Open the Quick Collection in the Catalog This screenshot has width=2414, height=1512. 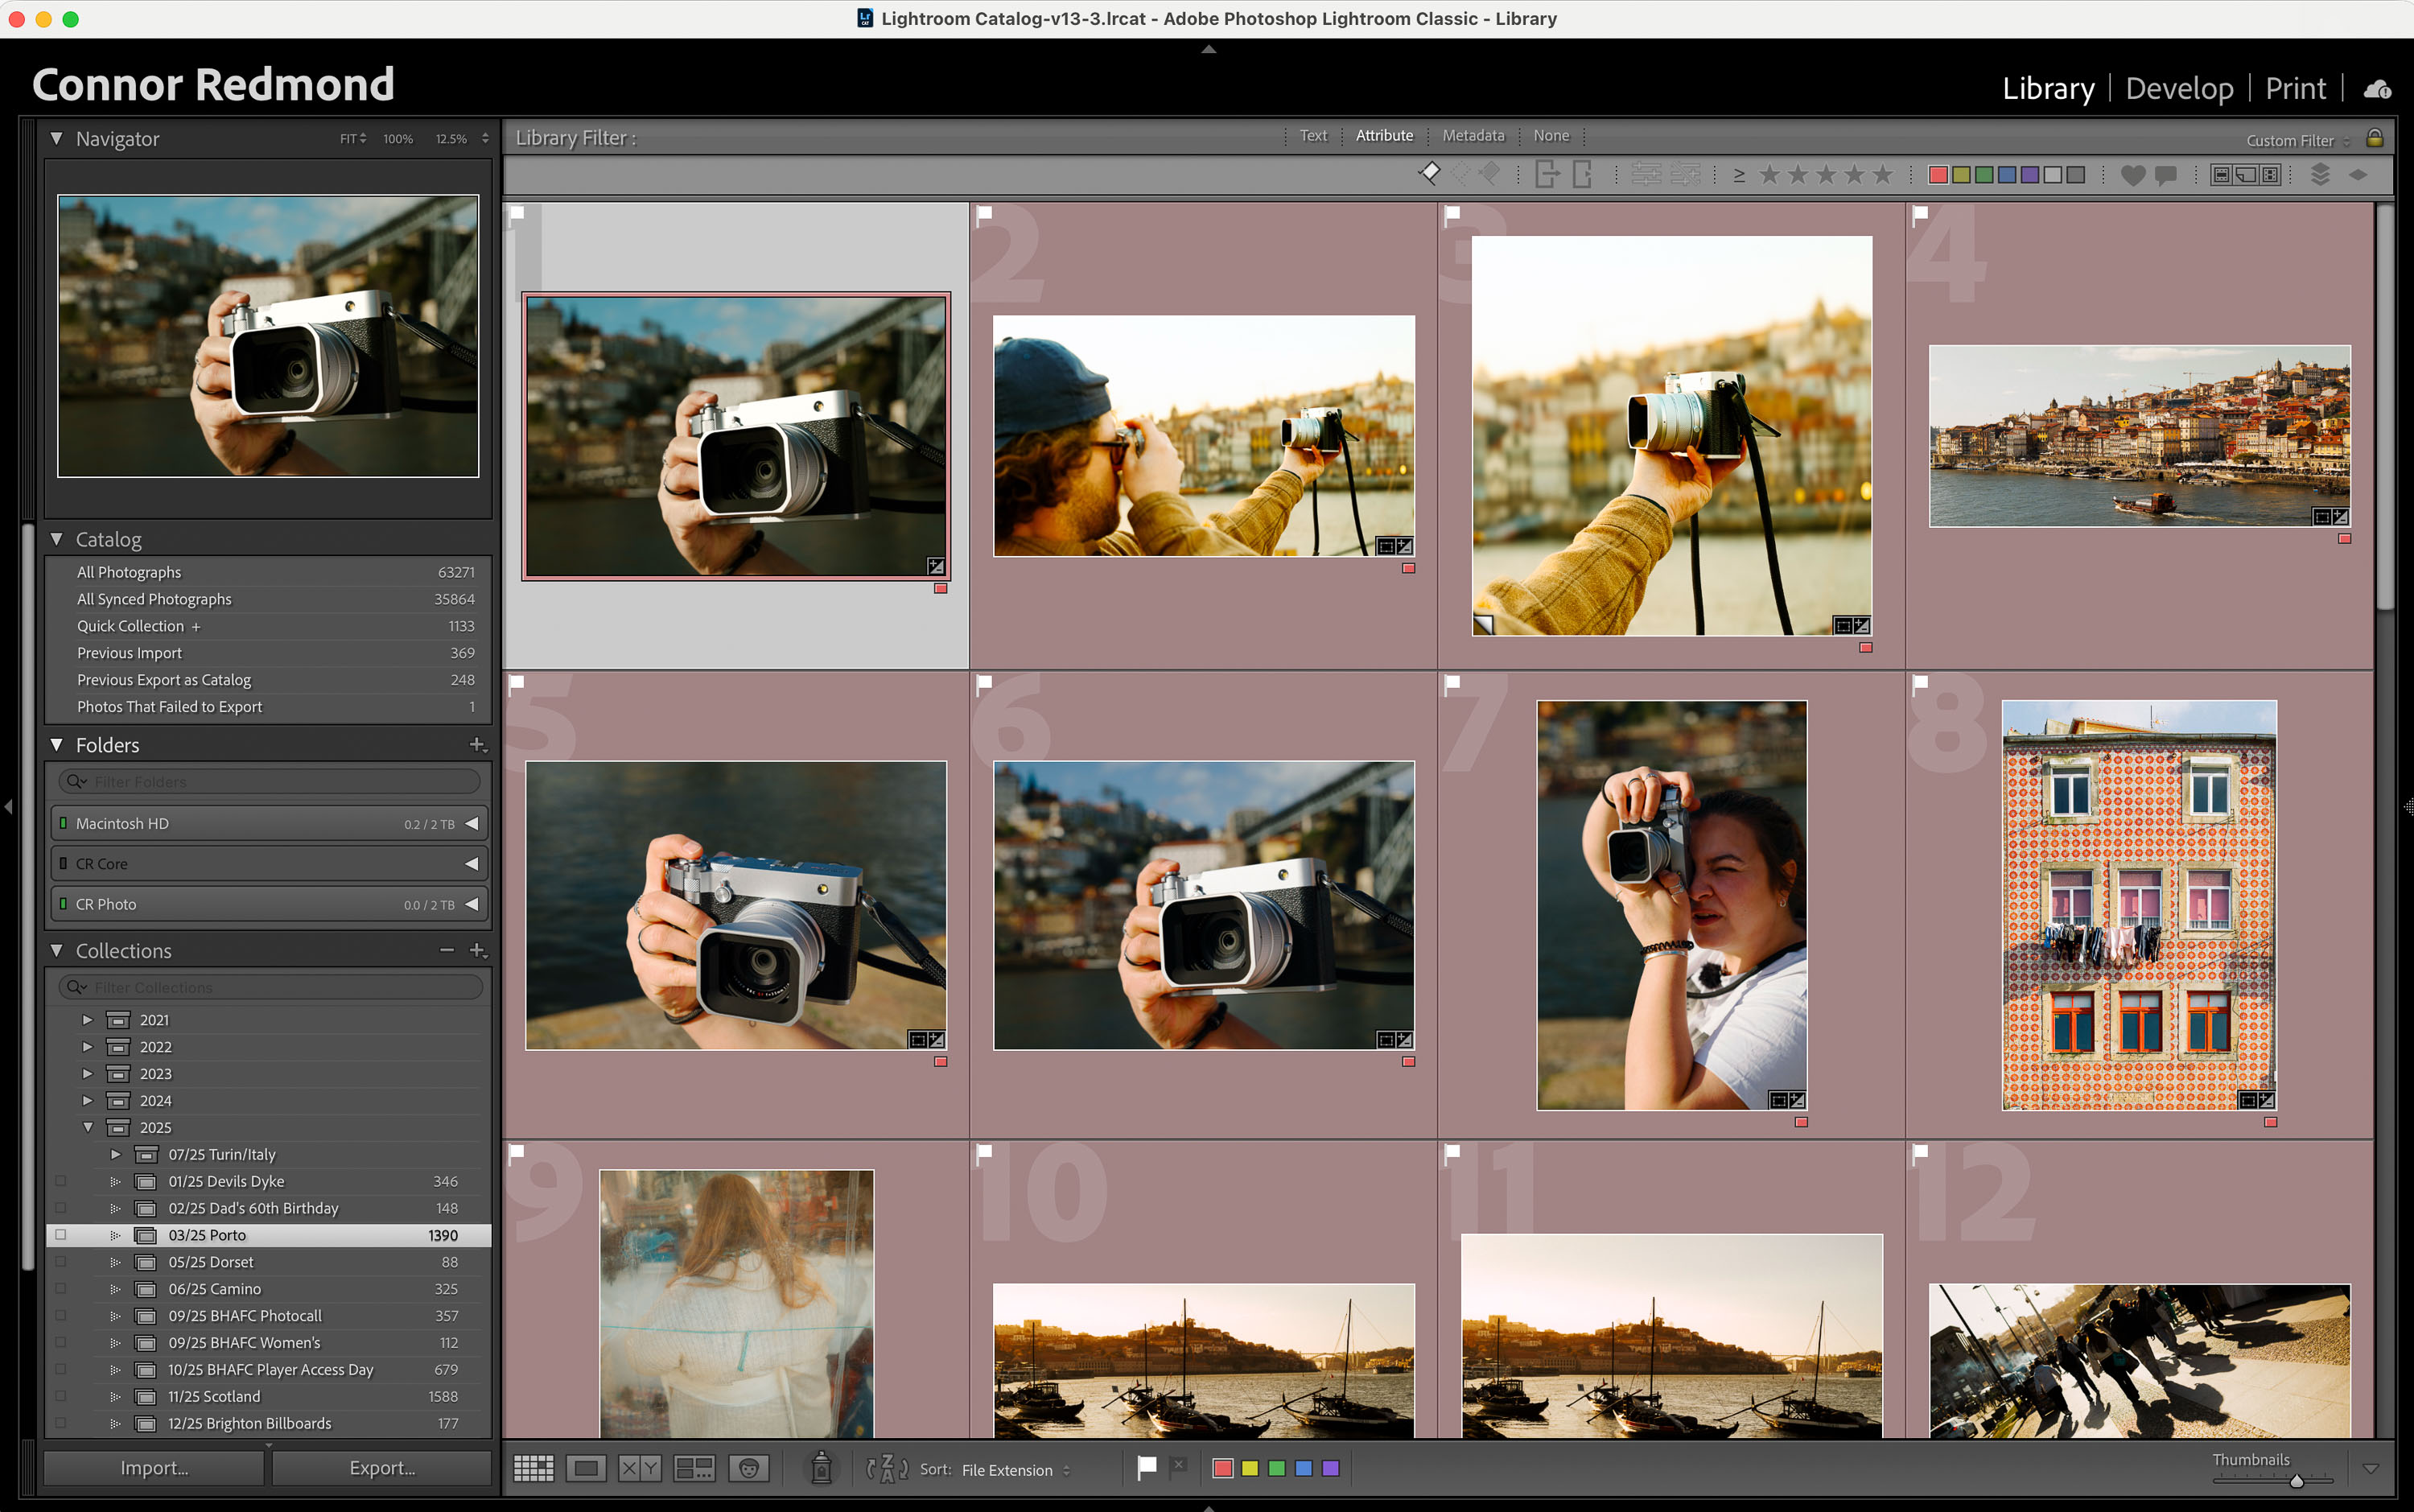tap(268, 626)
